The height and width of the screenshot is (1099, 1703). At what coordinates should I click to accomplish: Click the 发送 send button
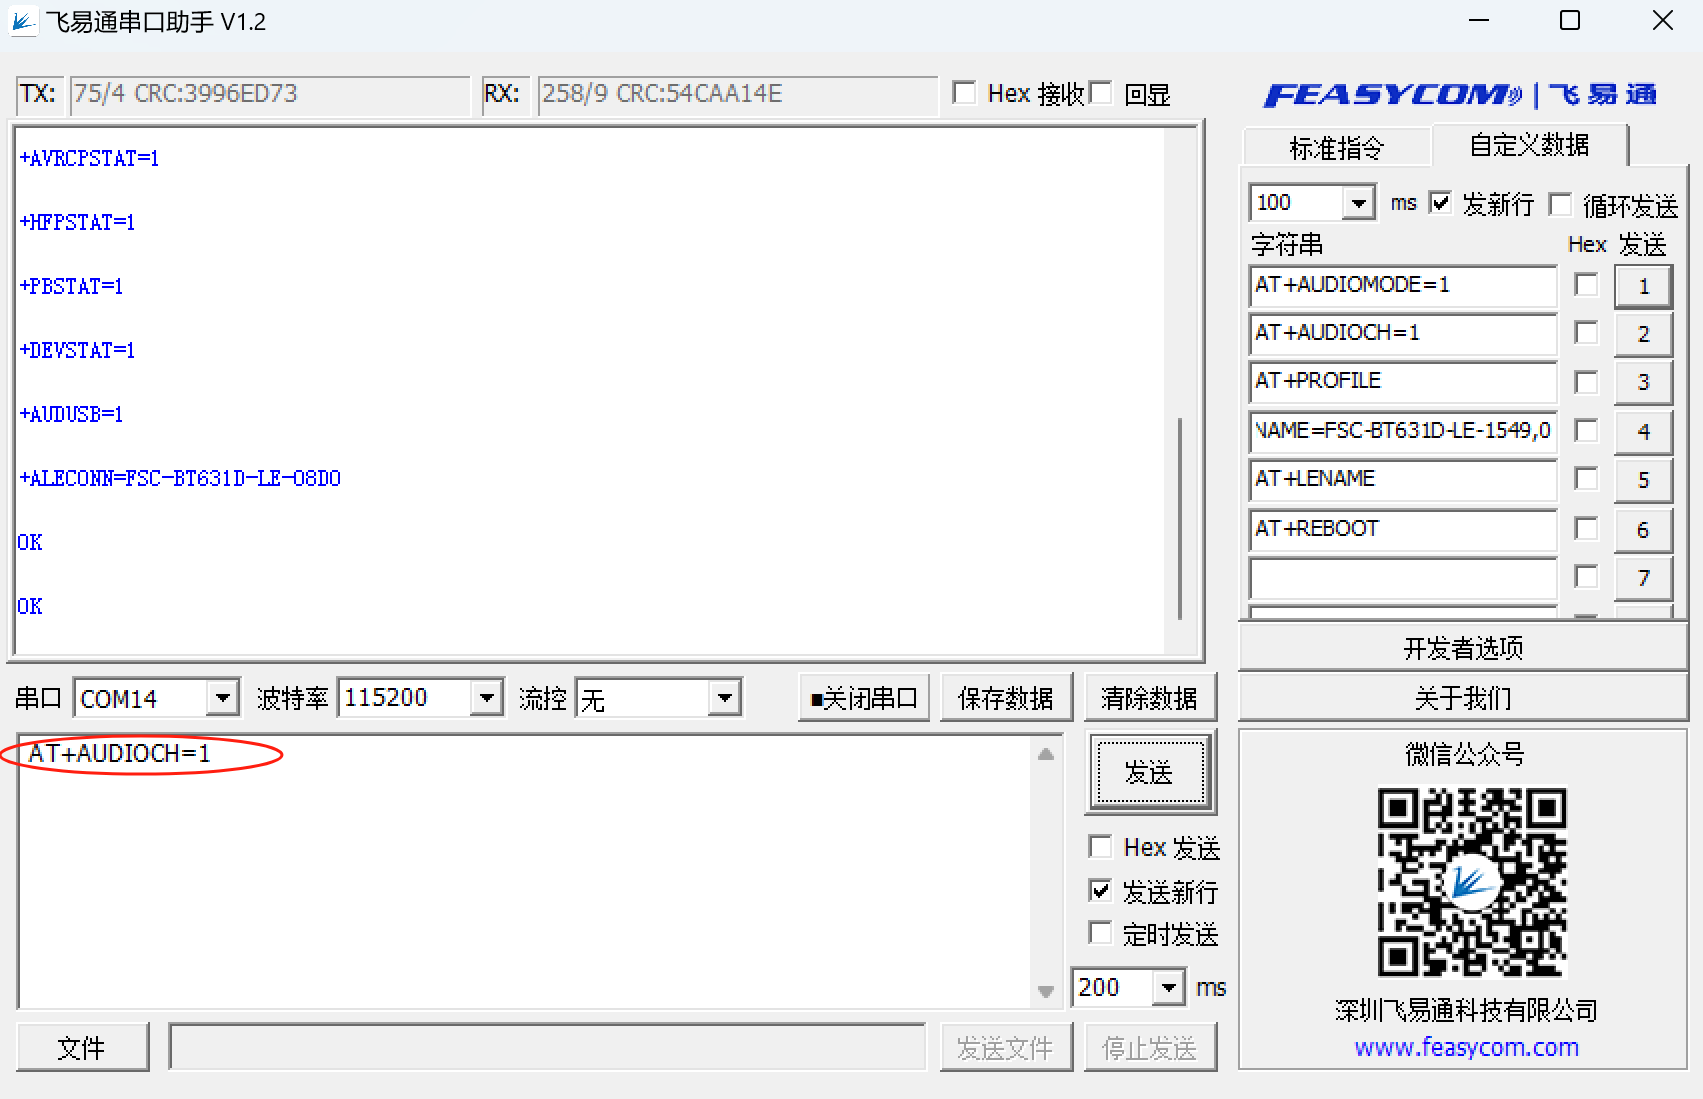1149,772
